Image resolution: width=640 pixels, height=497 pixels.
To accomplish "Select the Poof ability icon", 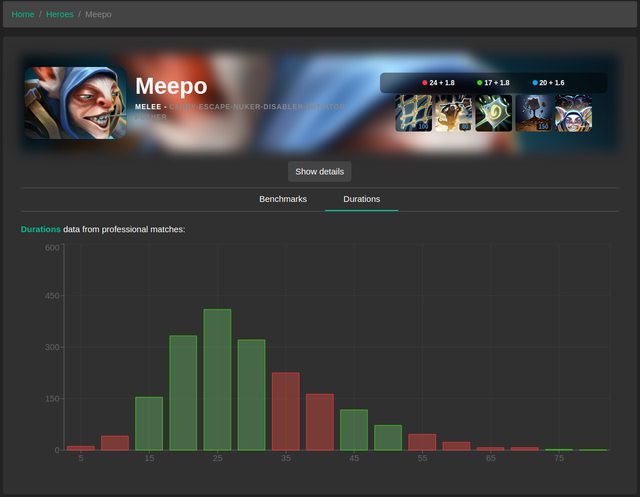I will (x=453, y=113).
